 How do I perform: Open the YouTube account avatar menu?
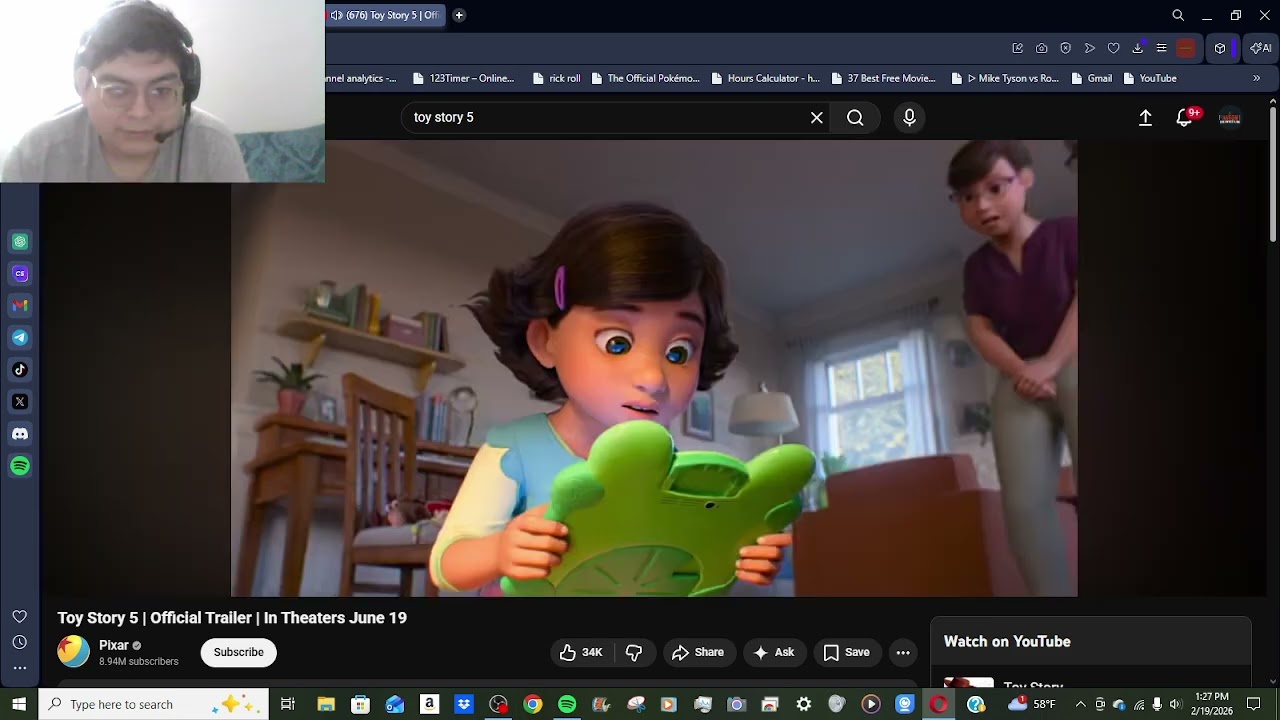1230,118
